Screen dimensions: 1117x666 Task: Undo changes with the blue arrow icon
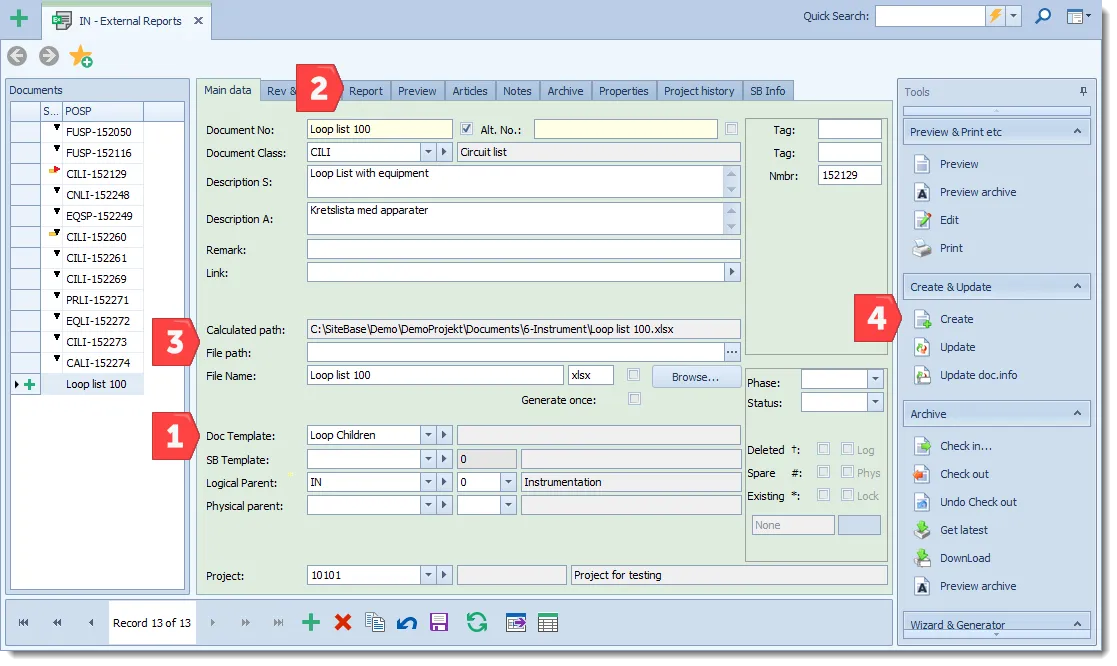coord(407,623)
